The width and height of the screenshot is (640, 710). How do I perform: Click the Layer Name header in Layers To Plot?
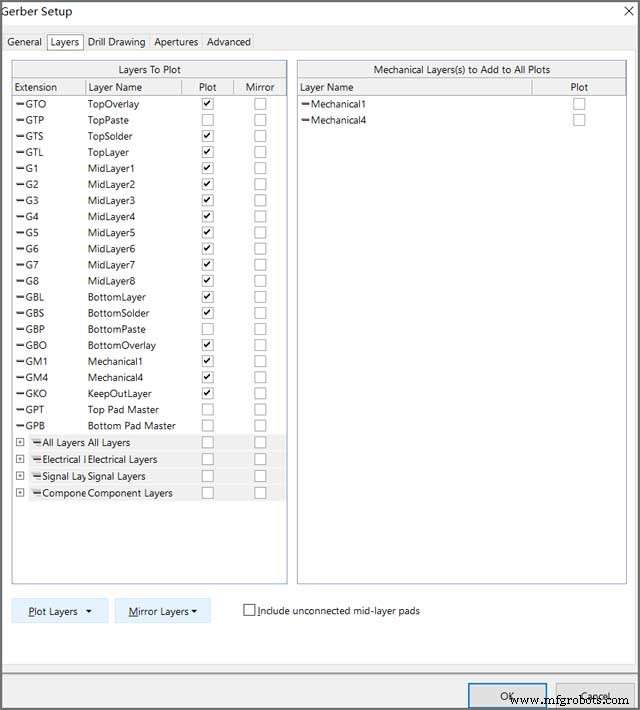[x=134, y=87]
